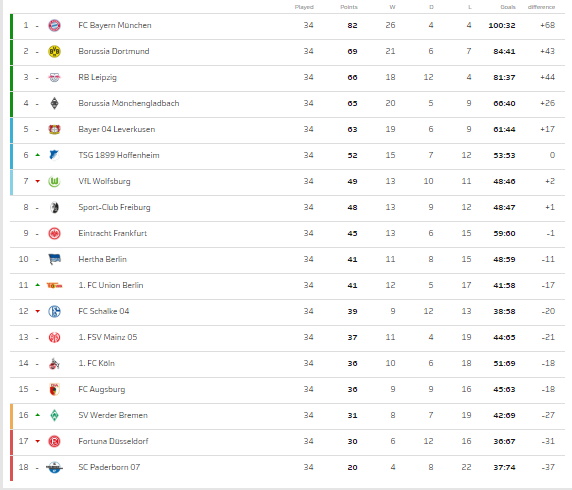Sort by the Played column header
The width and height of the screenshot is (572, 490).
[x=304, y=7]
